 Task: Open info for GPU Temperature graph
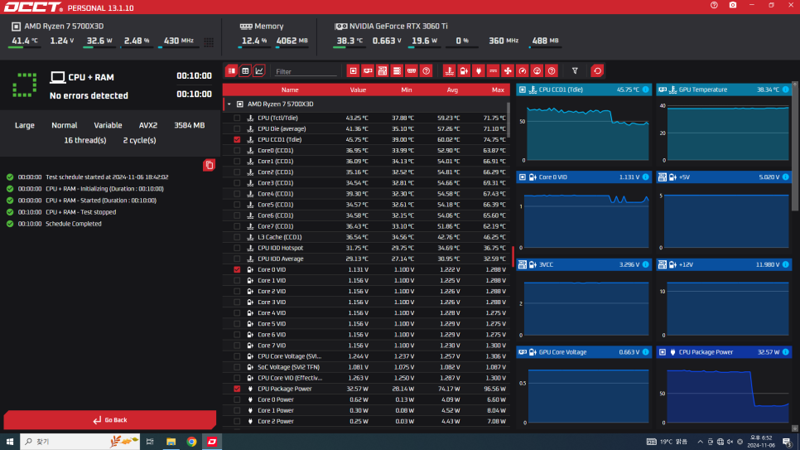click(786, 90)
